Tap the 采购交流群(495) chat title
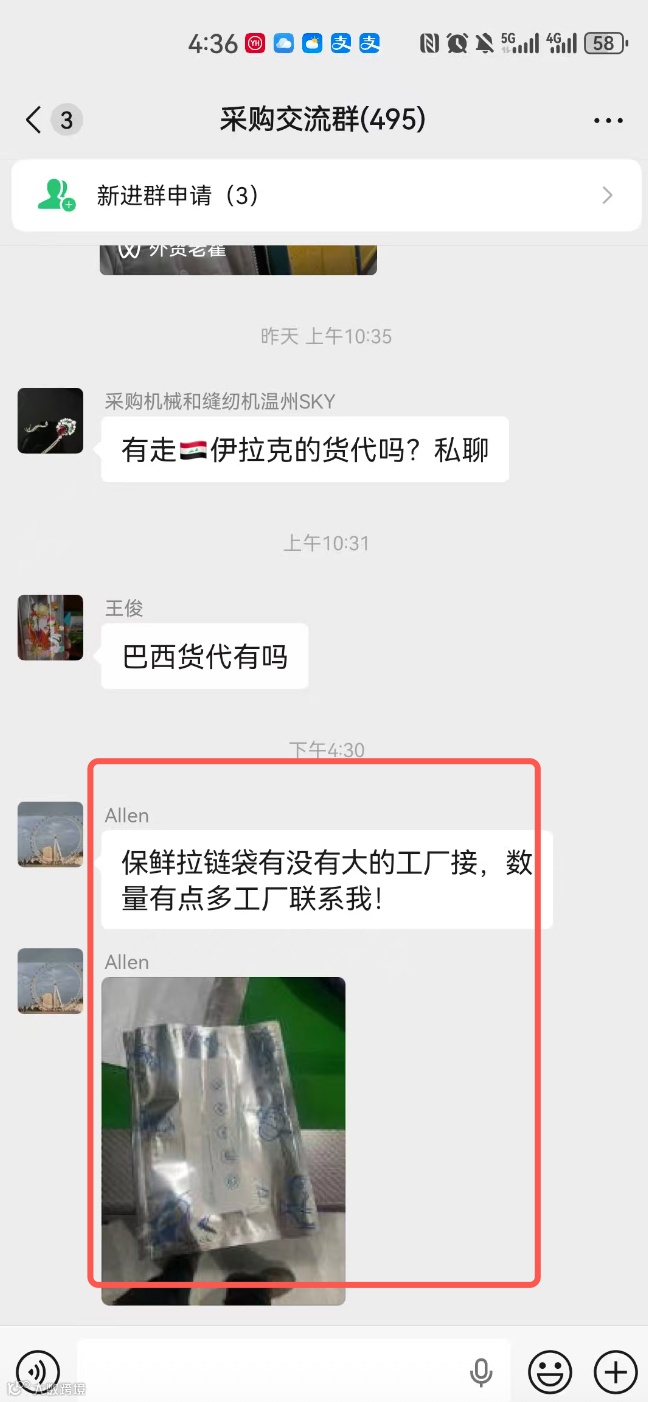Viewport: 648px width, 1402px height. (323, 120)
